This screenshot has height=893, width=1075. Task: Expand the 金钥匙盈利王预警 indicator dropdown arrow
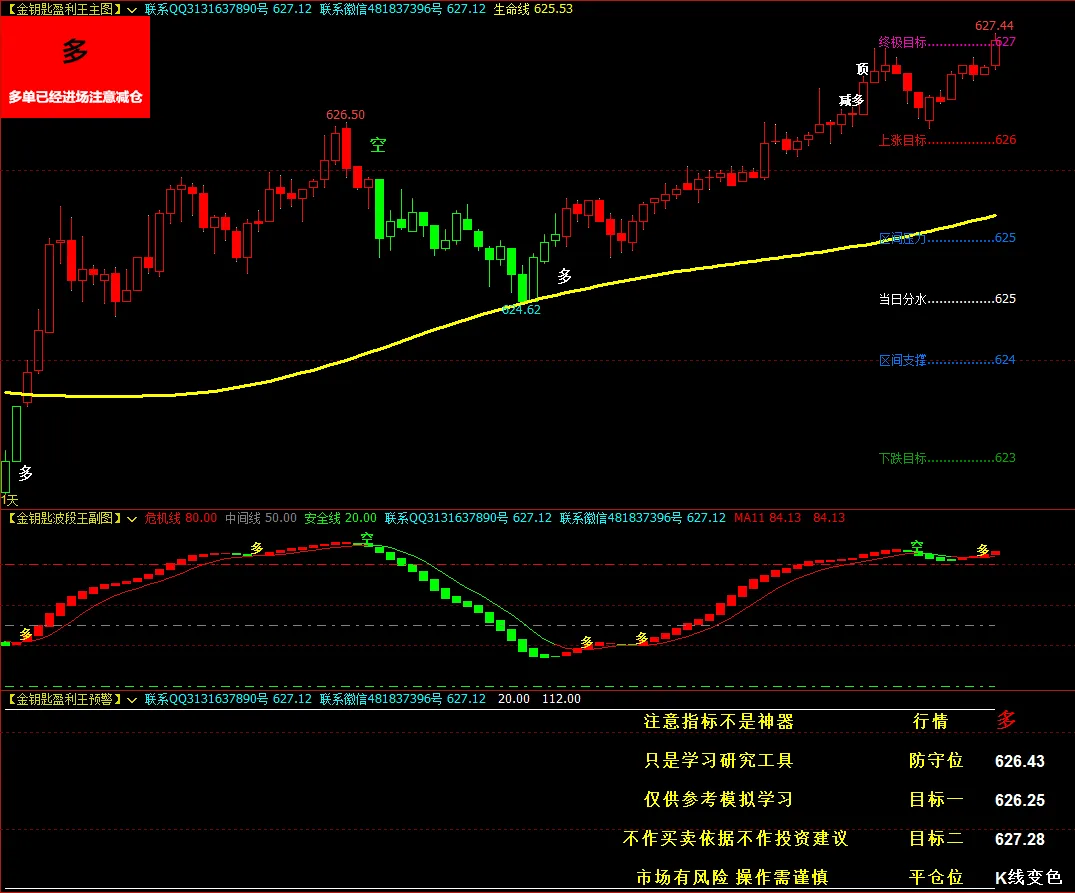tap(132, 700)
